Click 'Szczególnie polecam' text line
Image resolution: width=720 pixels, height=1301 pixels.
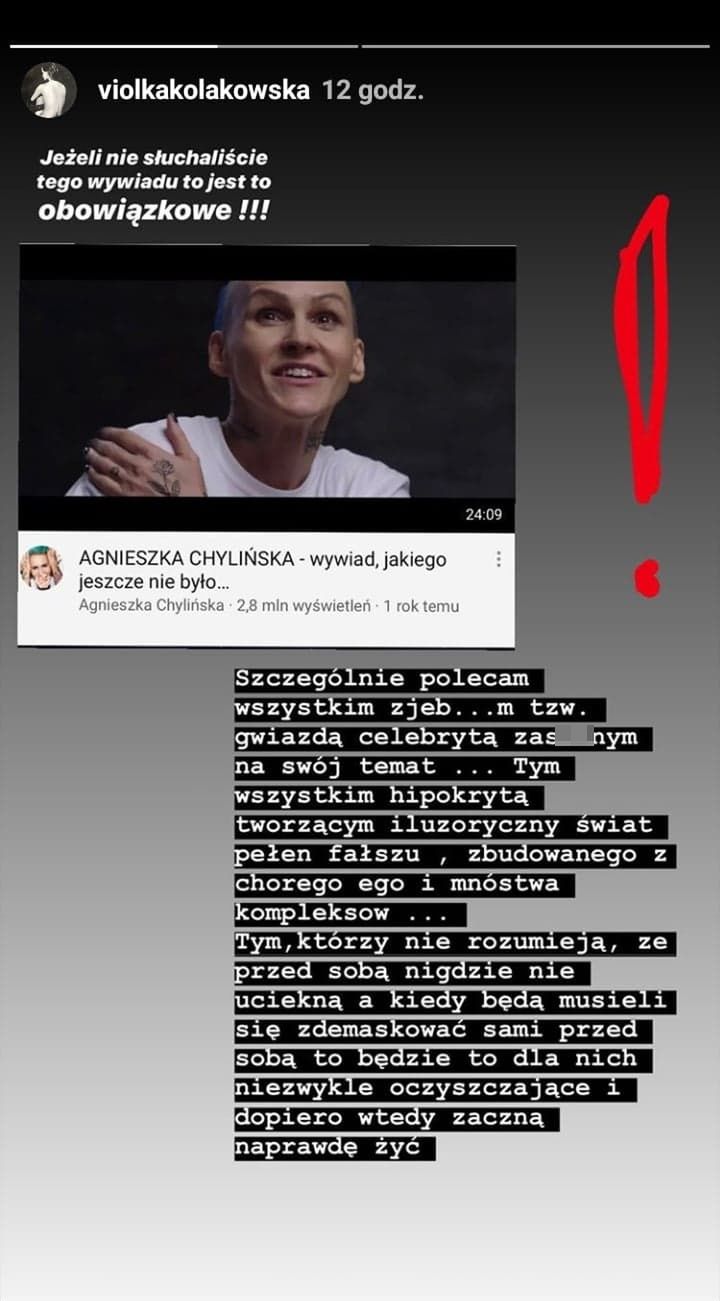click(382, 679)
